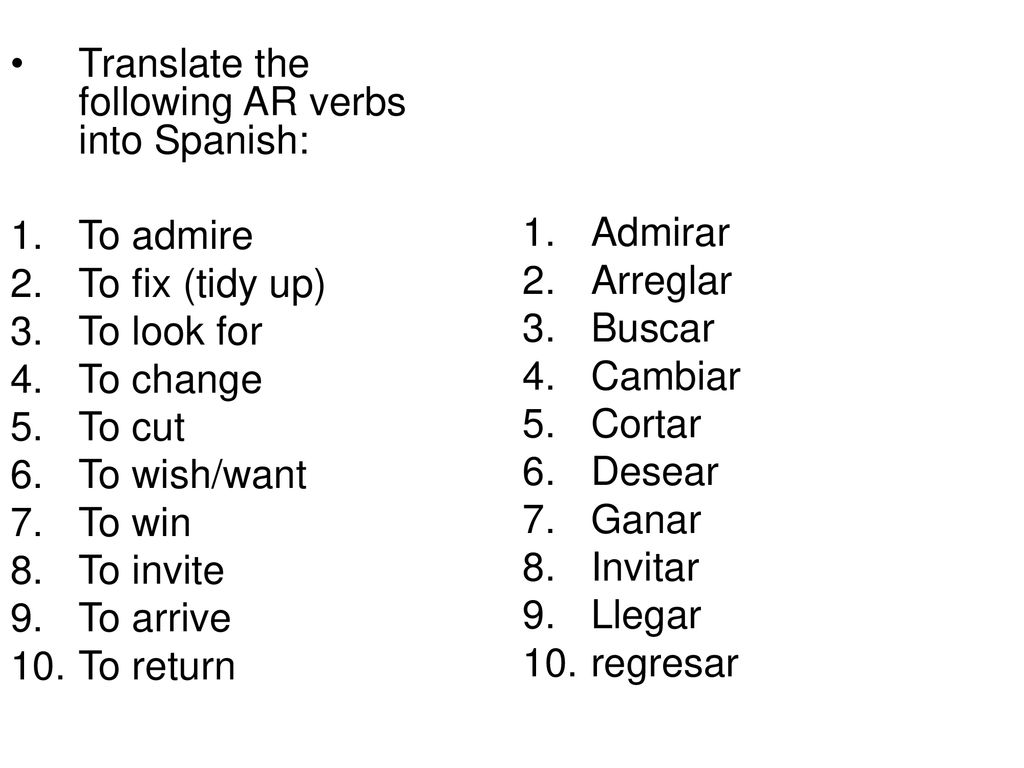This screenshot has width=1024, height=768.
Task: Click the answer word 'Admirar'
Action: [x=660, y=232]
